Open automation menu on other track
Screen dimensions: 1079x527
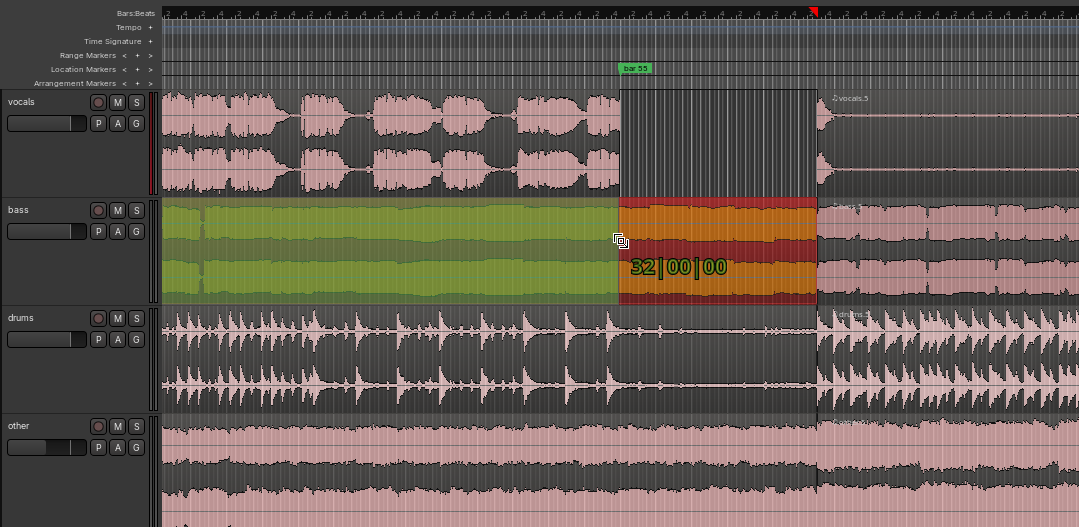coord(118,448)
